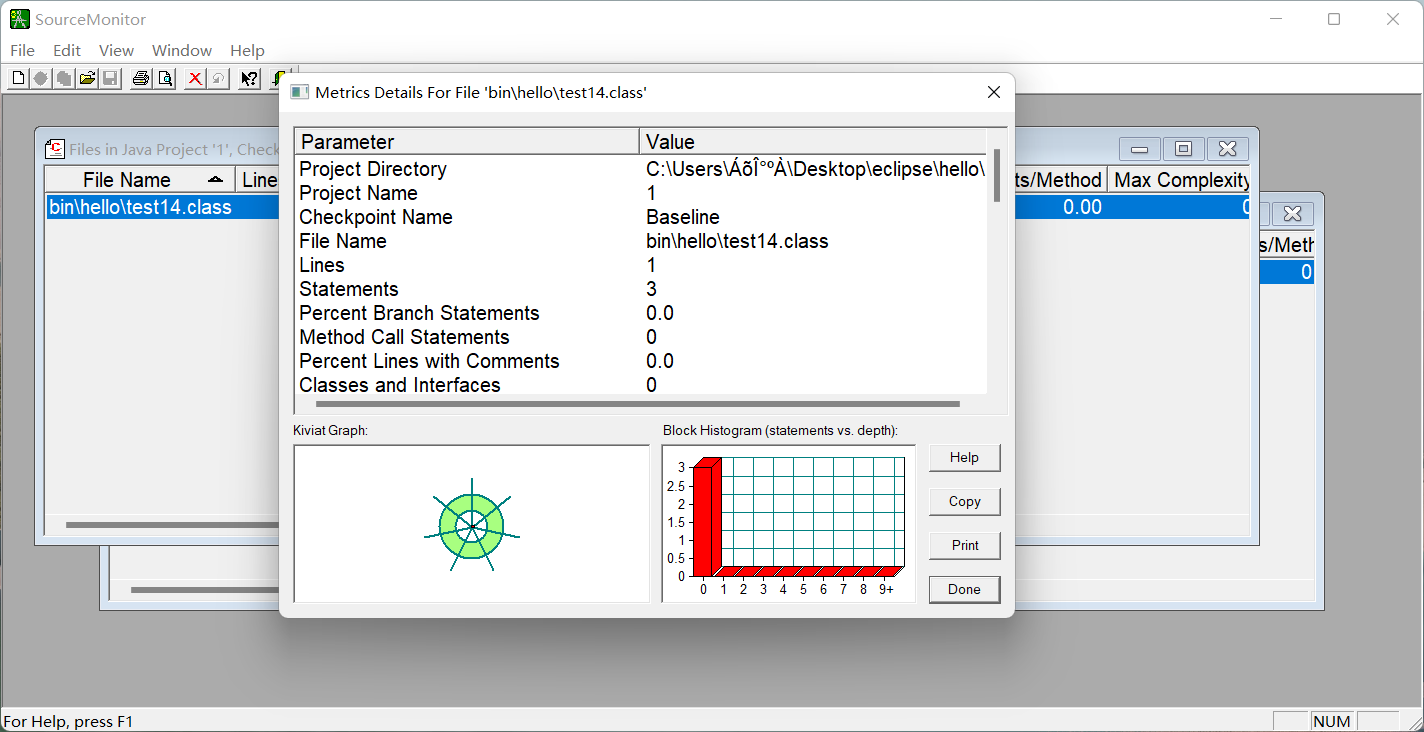This screenshot has height=732, width=1424.
Task: Click the floppy disk Save icon
Action: point(110,78)
